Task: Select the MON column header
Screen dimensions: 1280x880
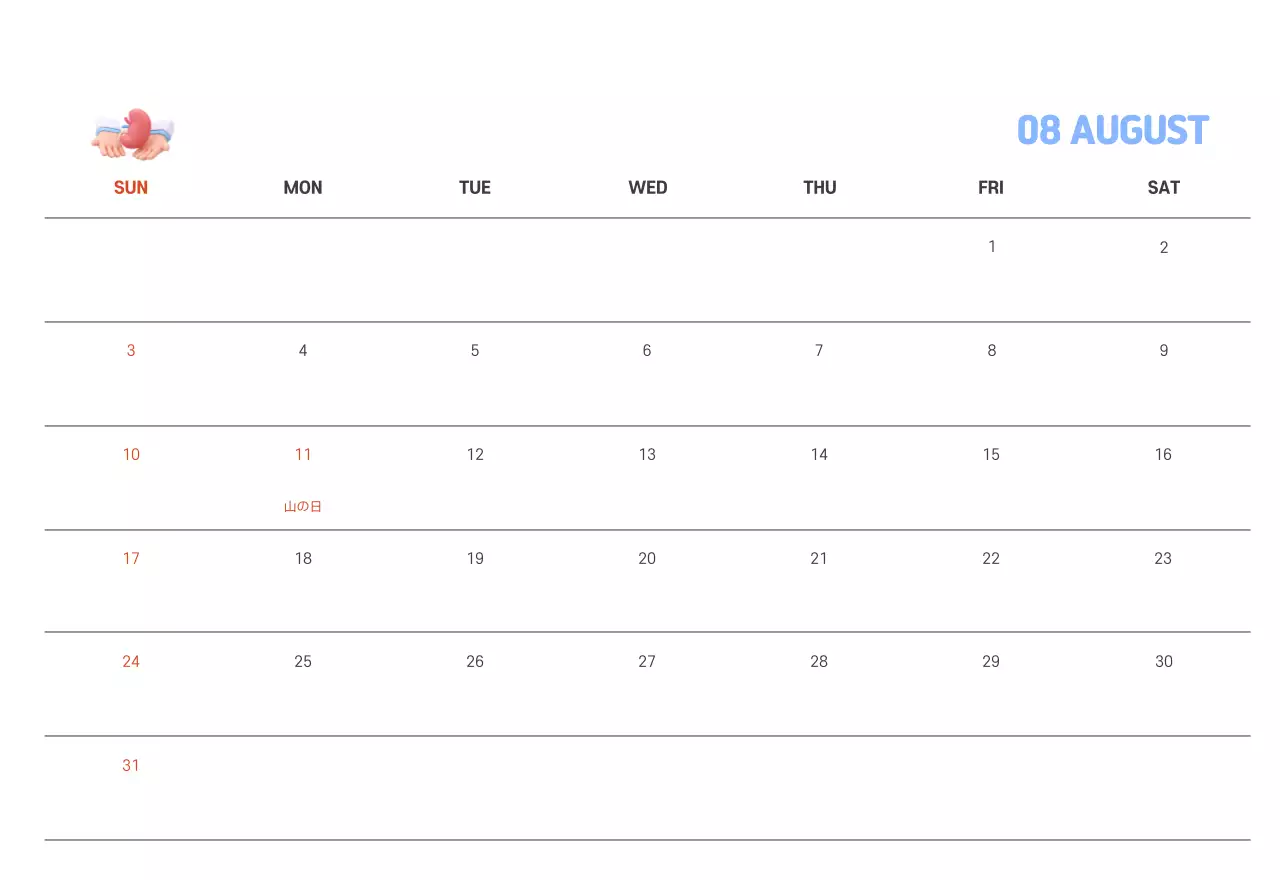Action: point(303,188)
